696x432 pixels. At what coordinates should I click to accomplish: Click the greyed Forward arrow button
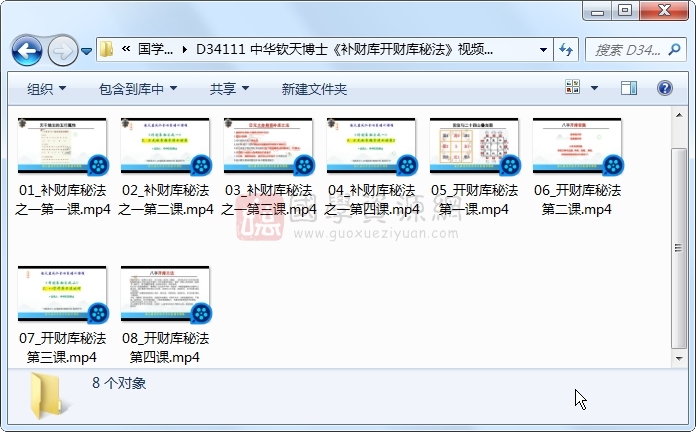tap(63, 51)
